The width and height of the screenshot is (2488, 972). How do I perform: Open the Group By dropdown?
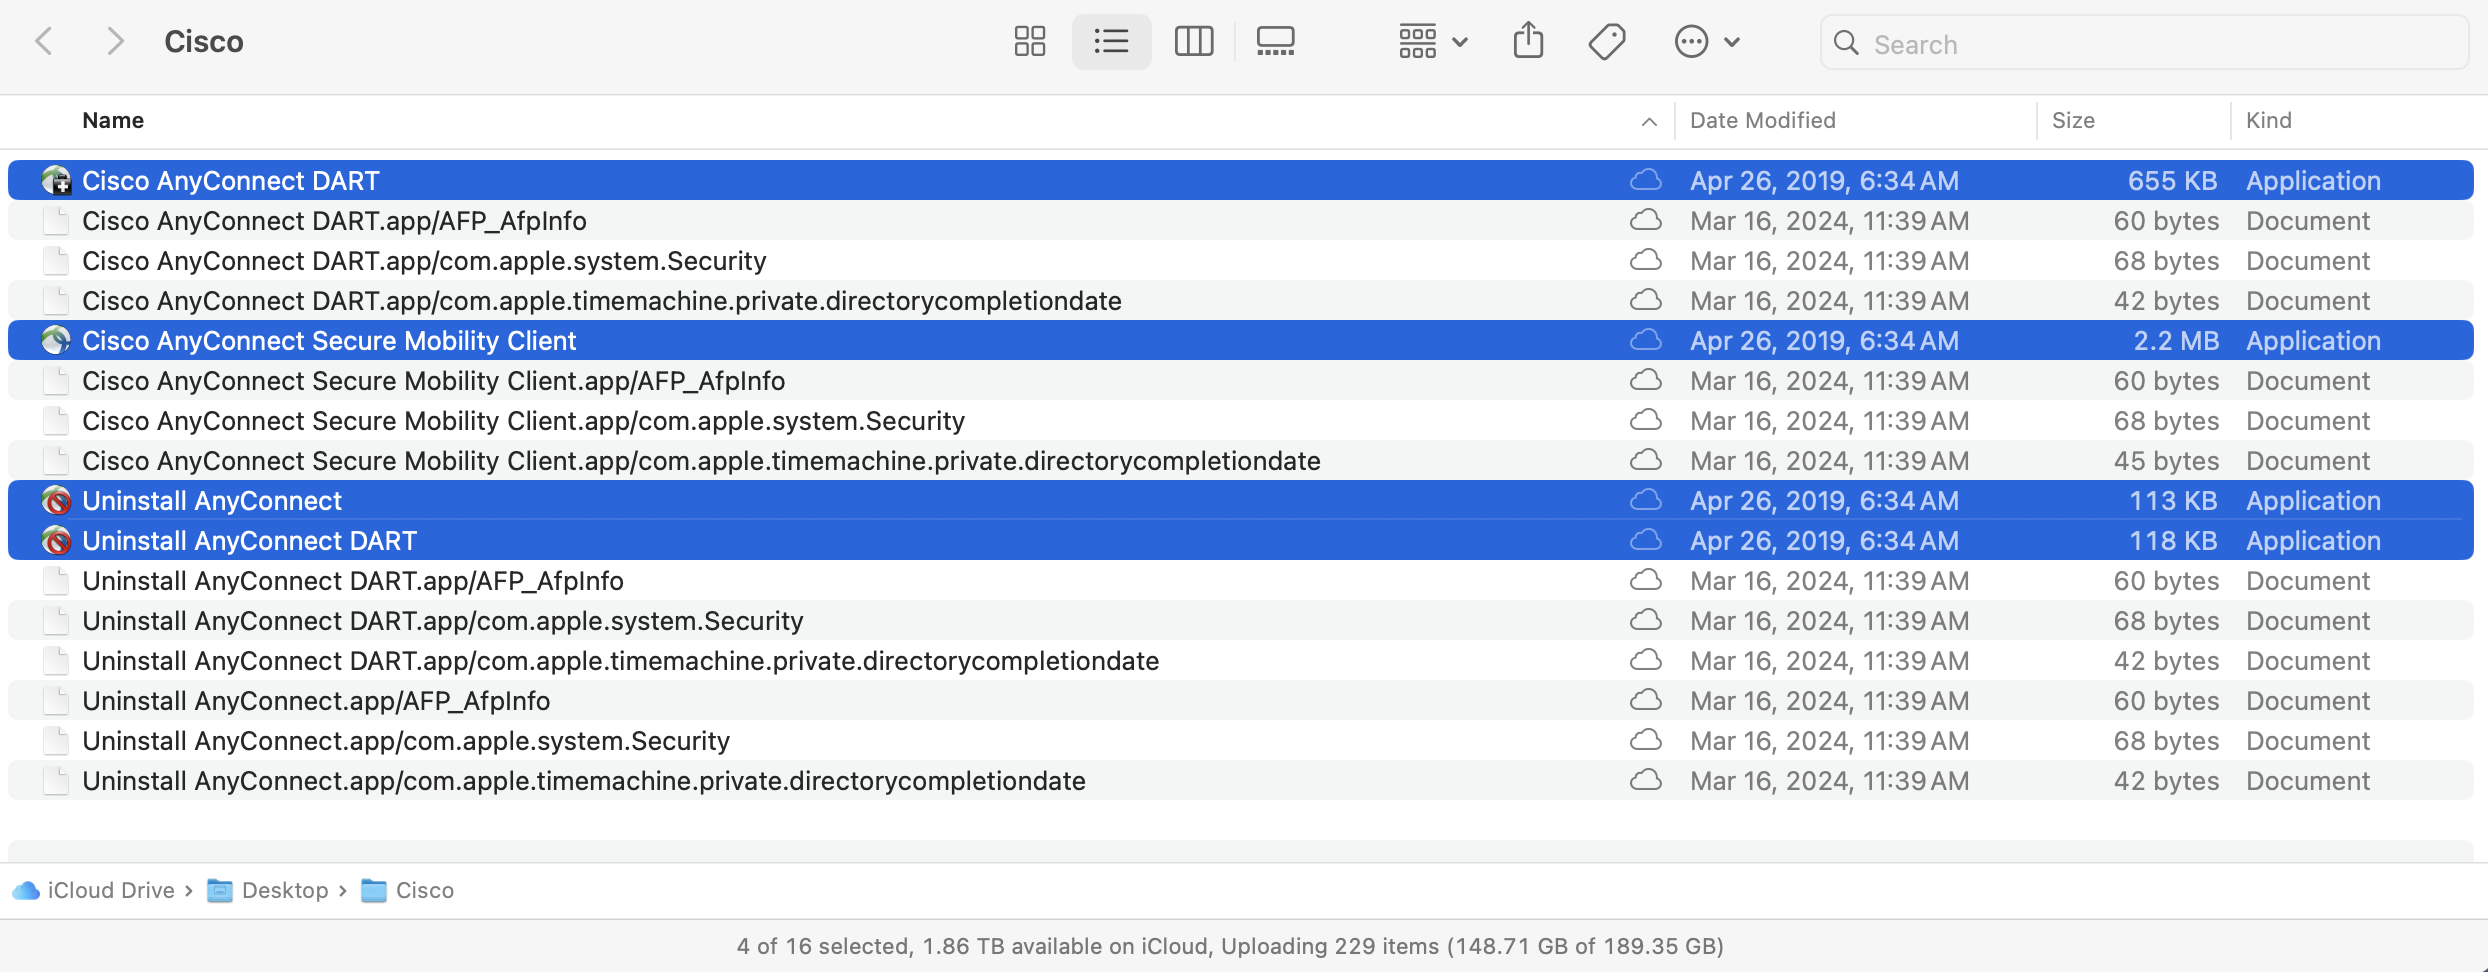1432,42
